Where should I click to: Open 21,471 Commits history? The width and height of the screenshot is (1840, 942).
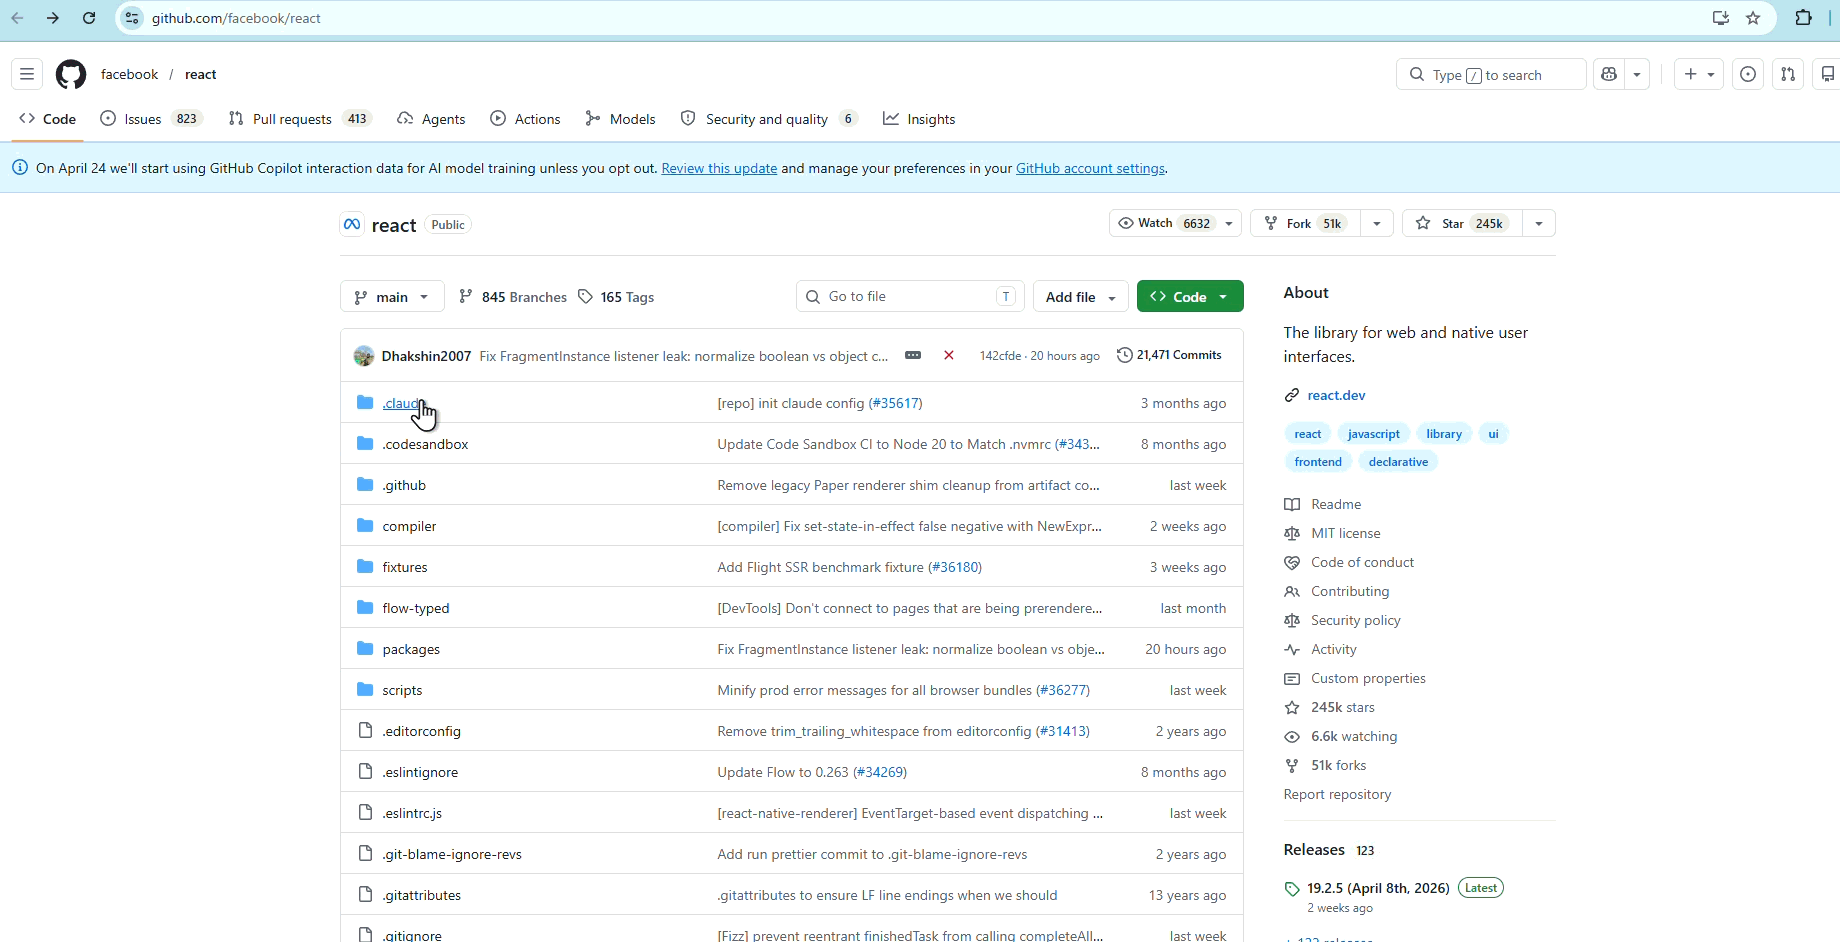coord(1169,355)
